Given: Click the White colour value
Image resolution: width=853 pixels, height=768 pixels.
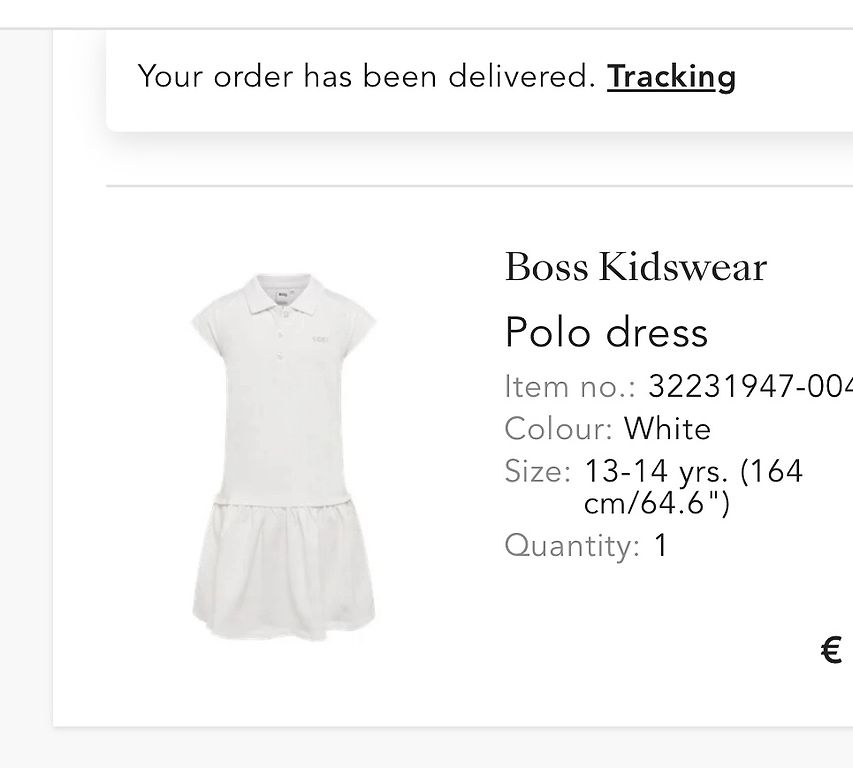Looking at the screenshot, I should pyautogui.click(x=667, y=429).
